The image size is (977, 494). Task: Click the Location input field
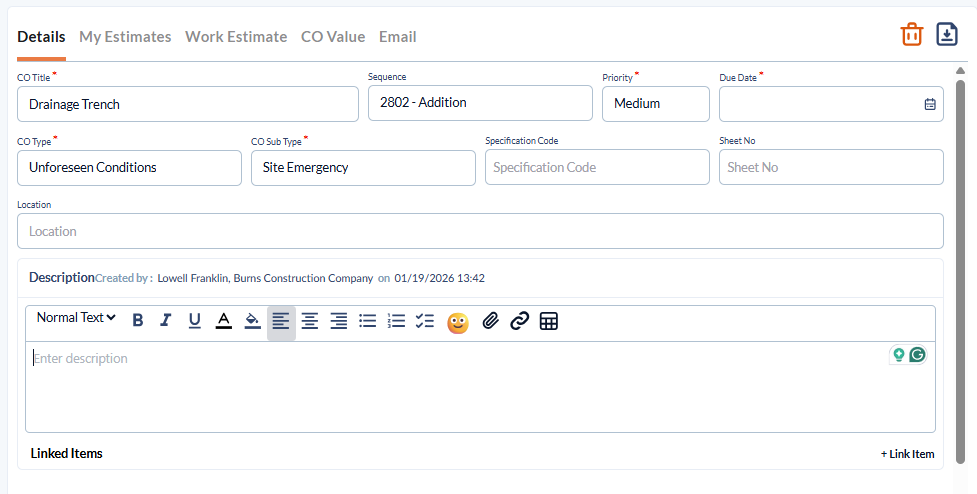(480, 231)
